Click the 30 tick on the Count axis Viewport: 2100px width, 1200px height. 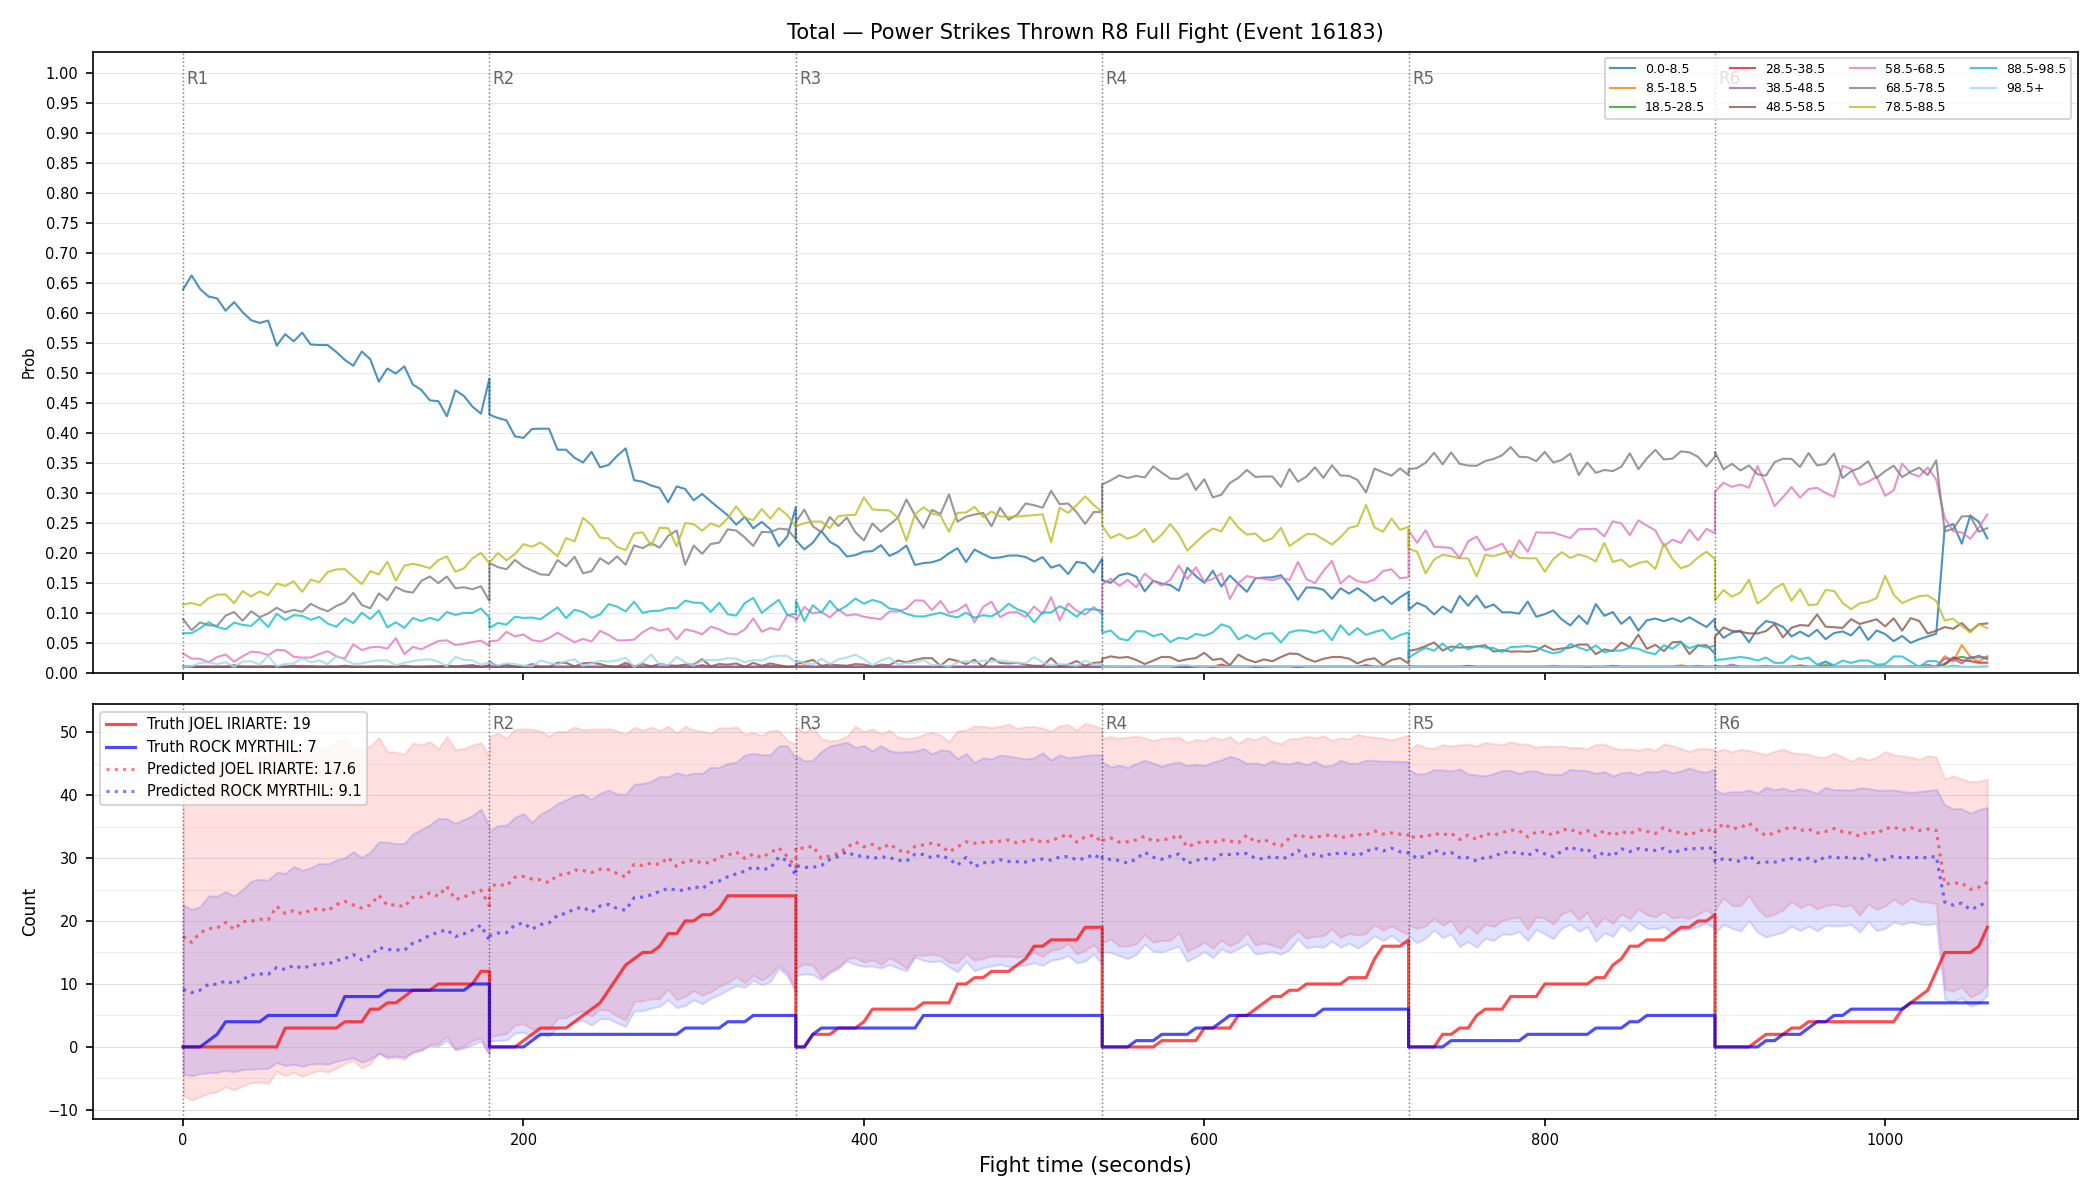(x=69, y=858)
